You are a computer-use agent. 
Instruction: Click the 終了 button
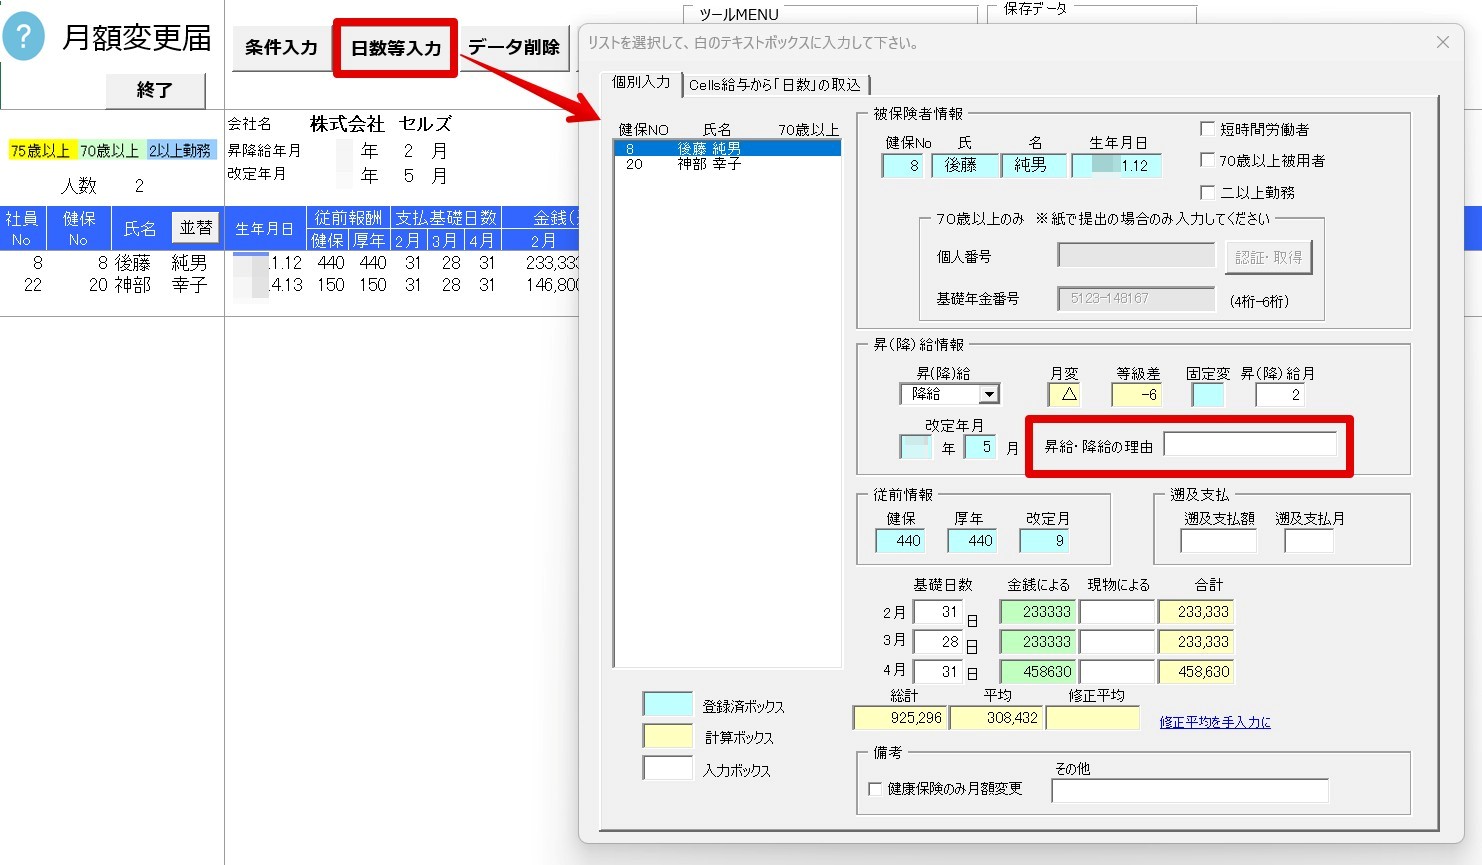155,90
